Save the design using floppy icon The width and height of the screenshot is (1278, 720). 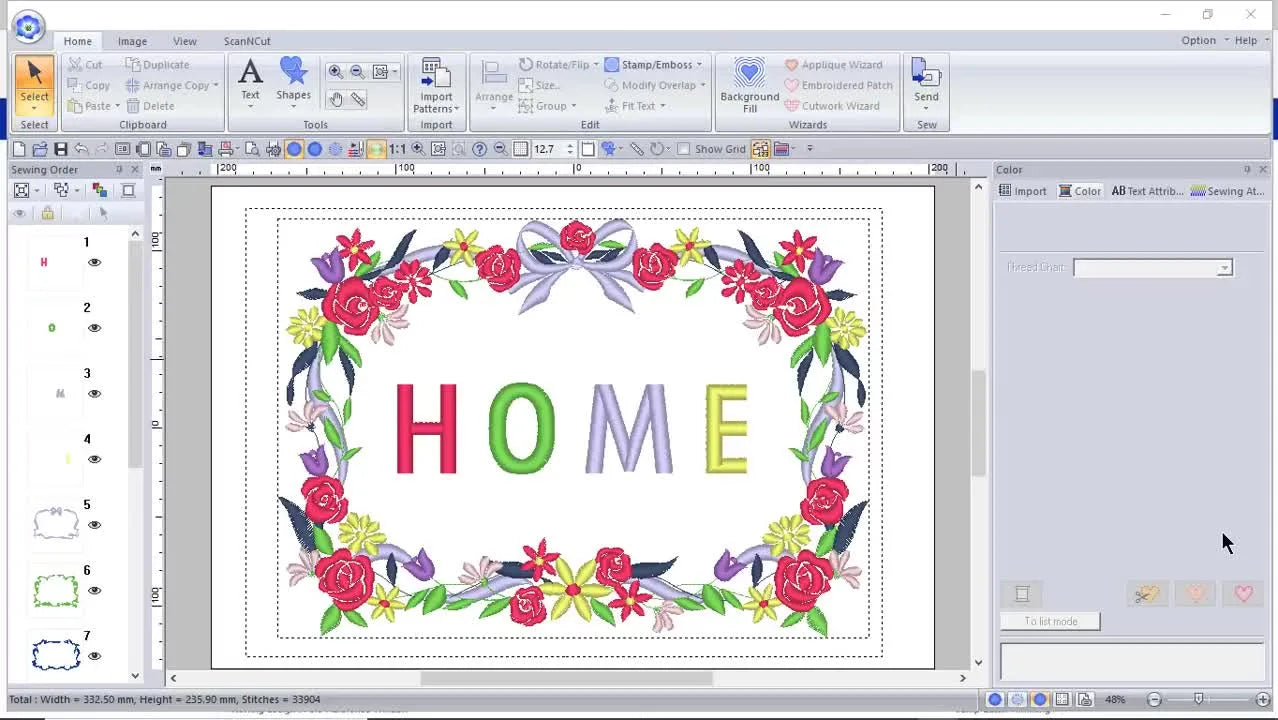pos(61,149)
